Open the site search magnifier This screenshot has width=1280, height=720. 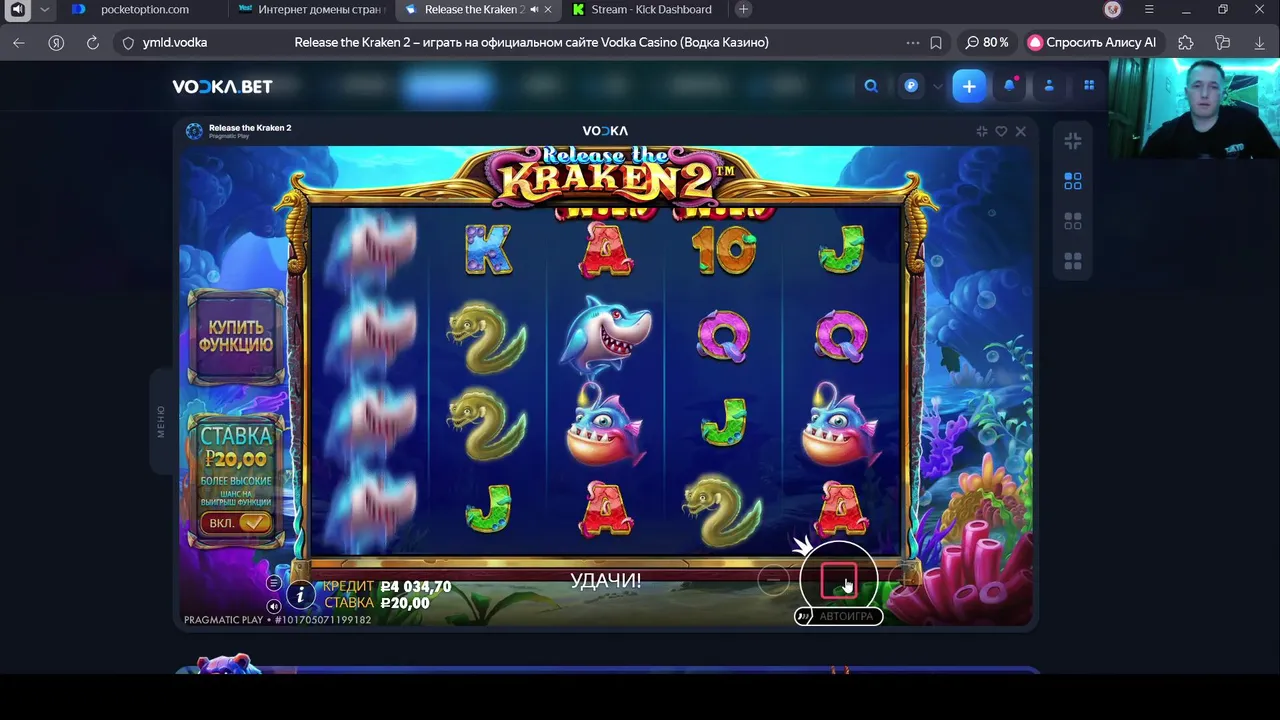point(871,86)
